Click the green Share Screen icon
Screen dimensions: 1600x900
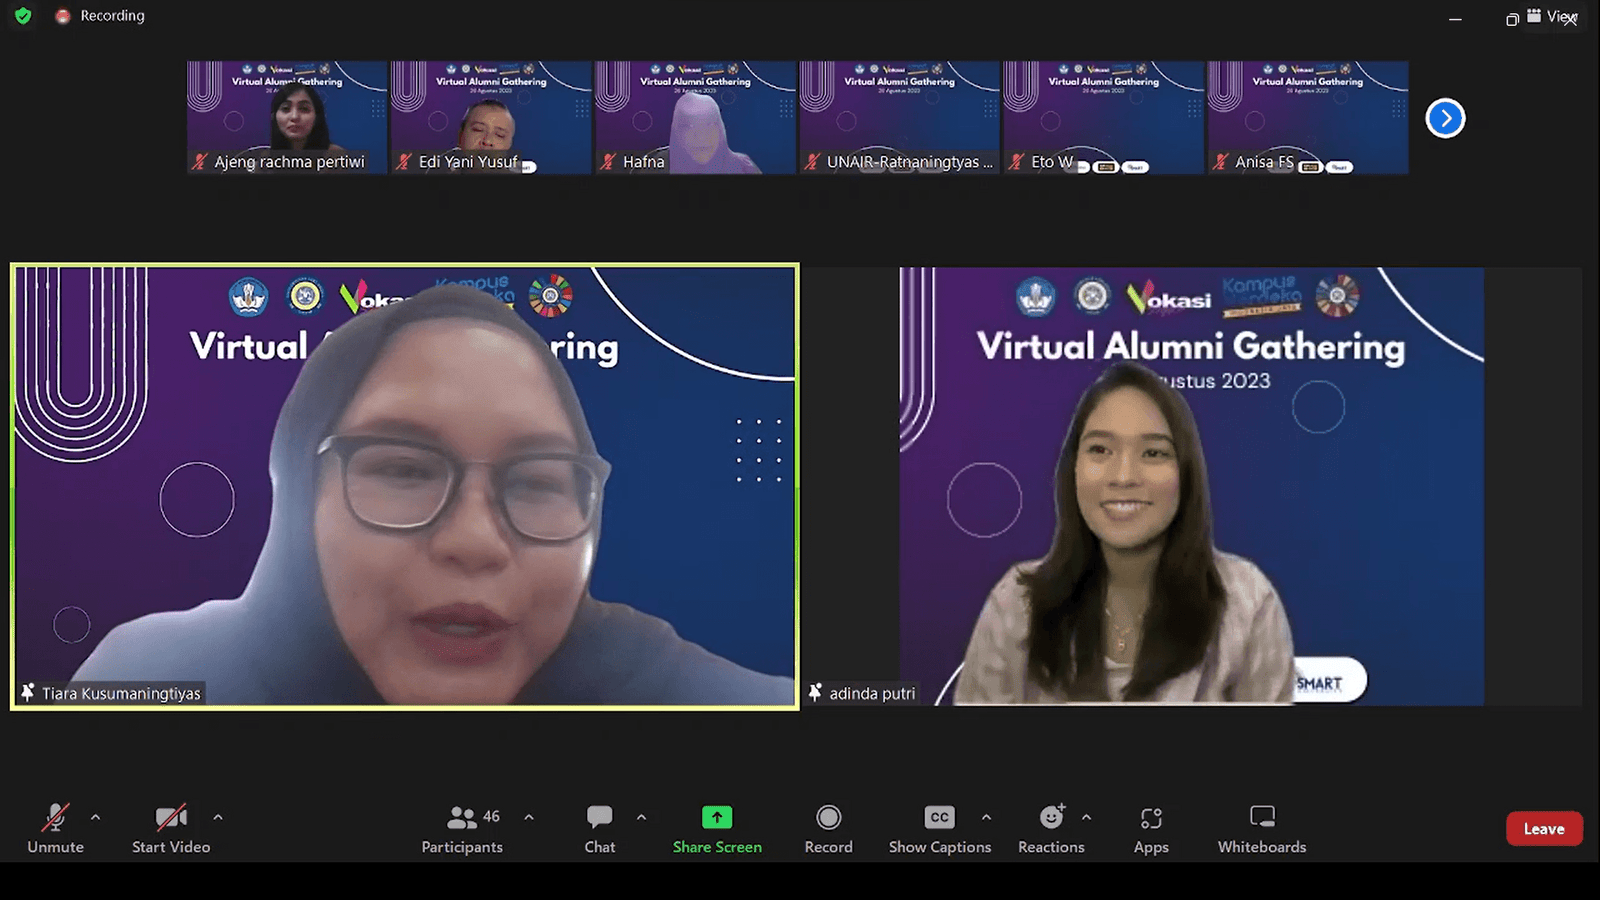pyautogui.click(x=716, y=818)
